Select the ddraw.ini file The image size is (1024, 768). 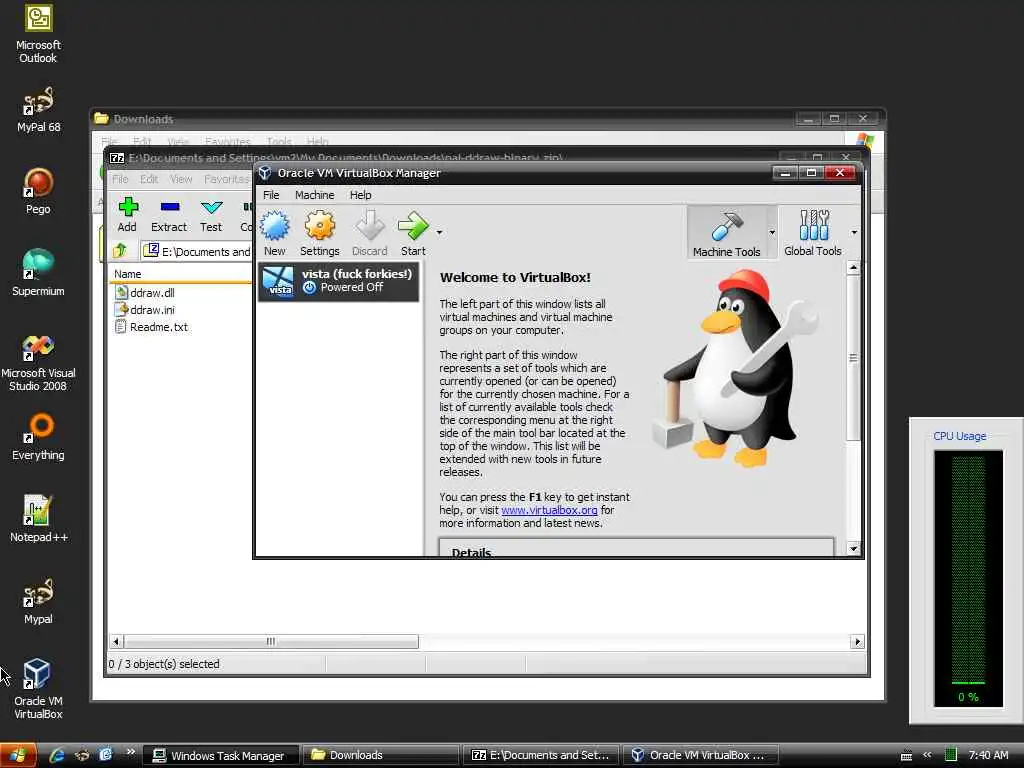(x=145, y=310)
